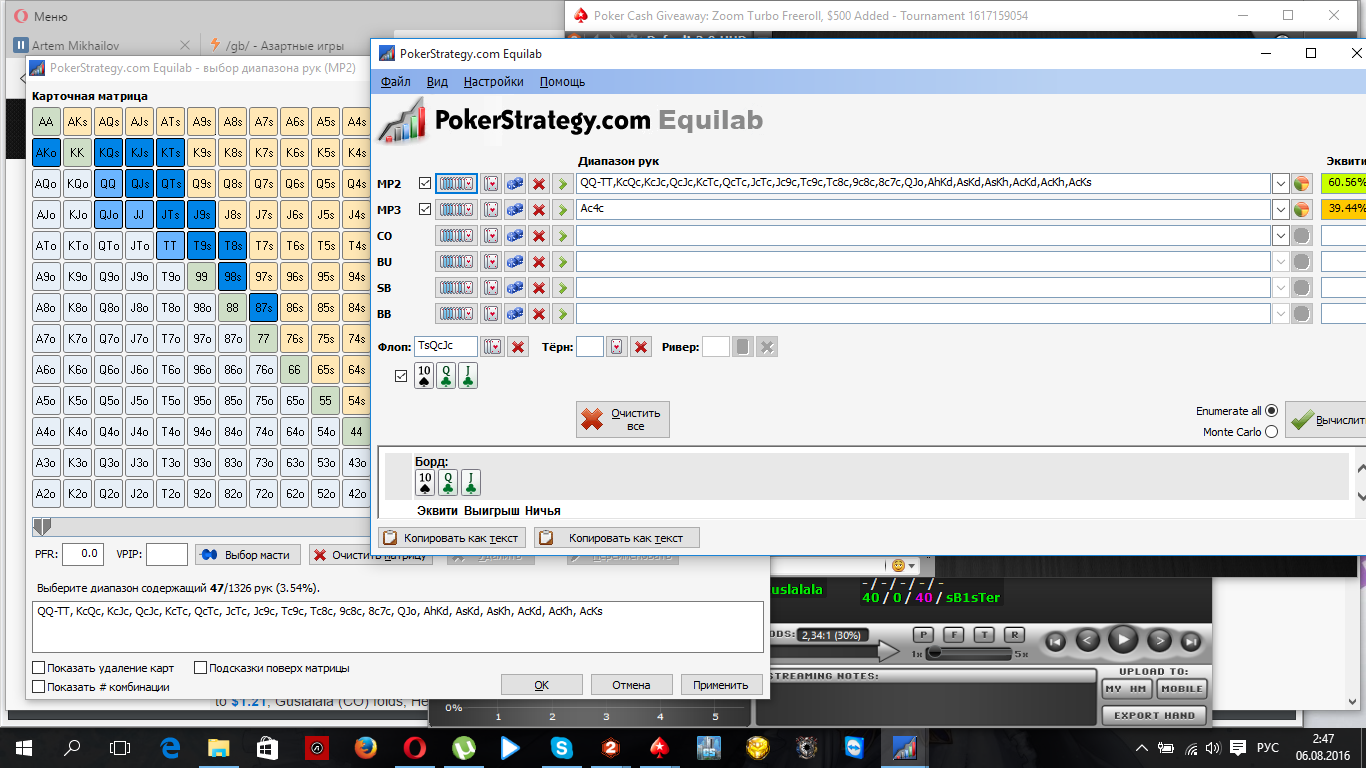Expand the MP3 range dropdown
Viewport: 1366px width, 768px height.
[x=1280, y=210]
